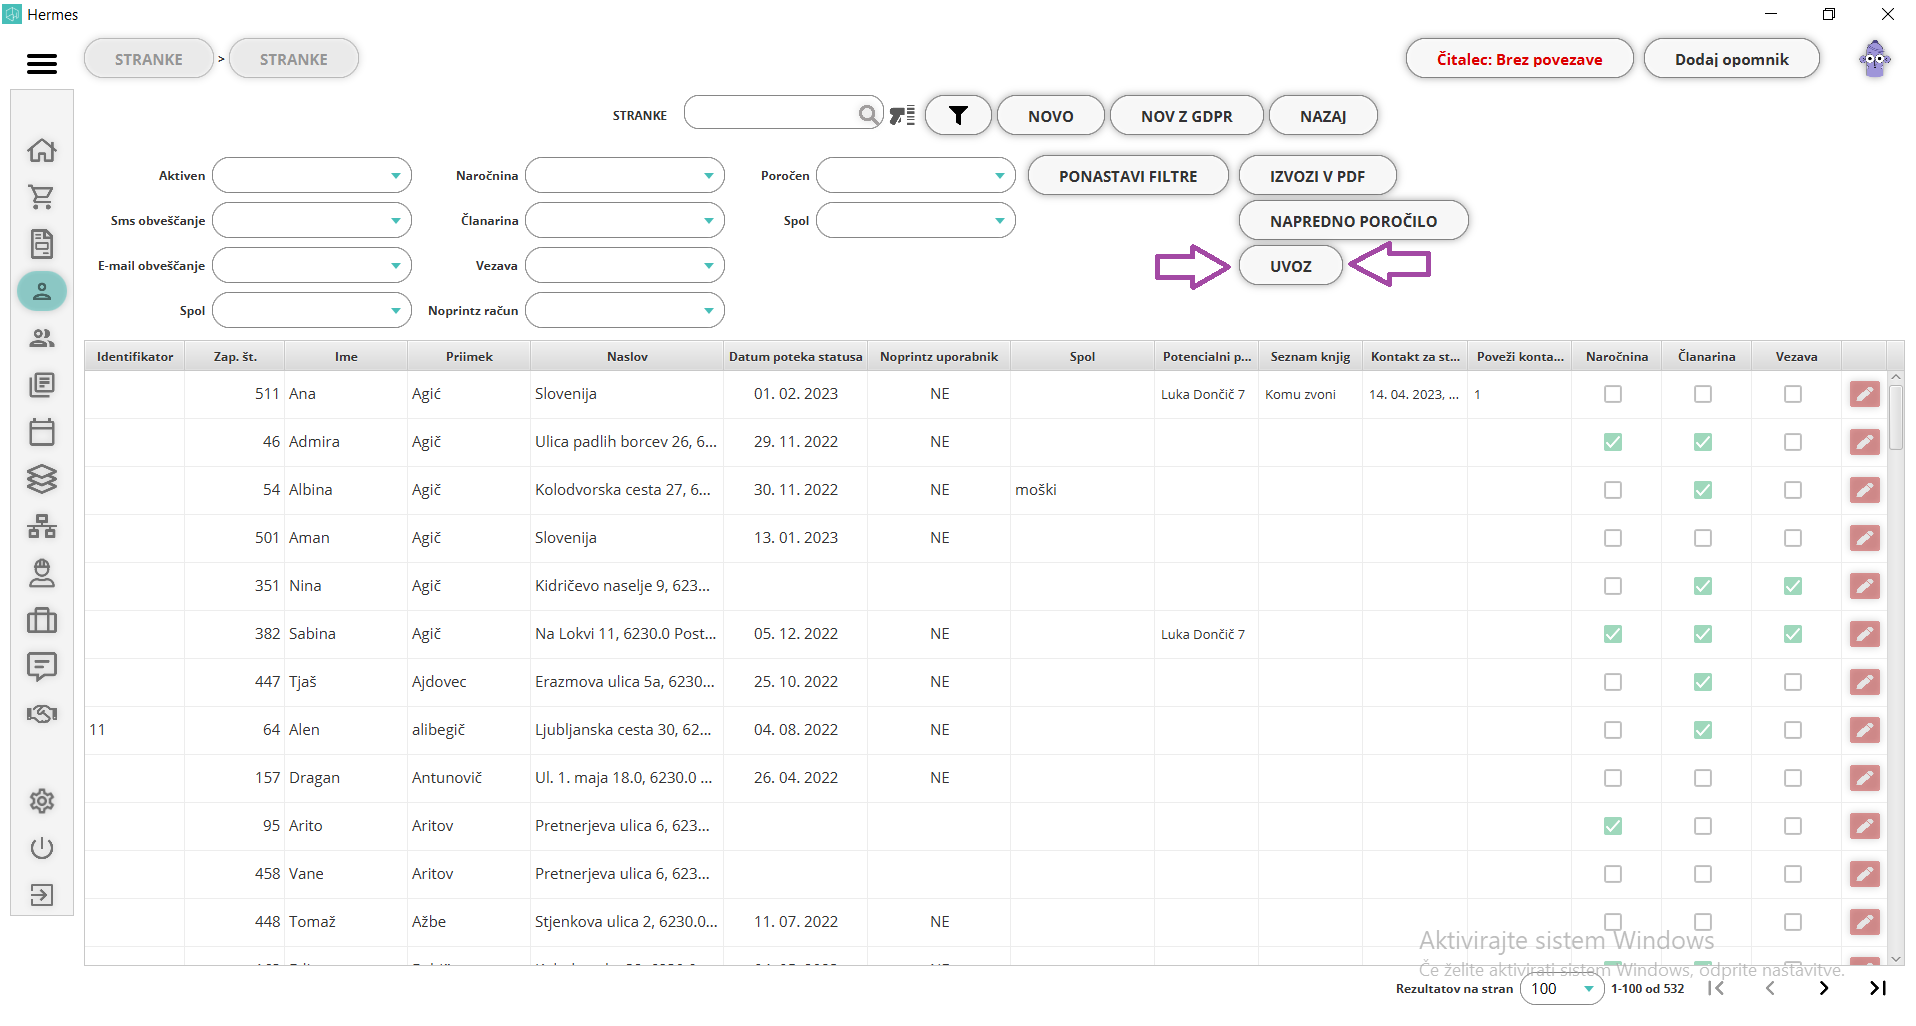Viewport: 1916px width, 1026px height.
Task: Open the briefcase sidebar icon
Action: [42, 620]
